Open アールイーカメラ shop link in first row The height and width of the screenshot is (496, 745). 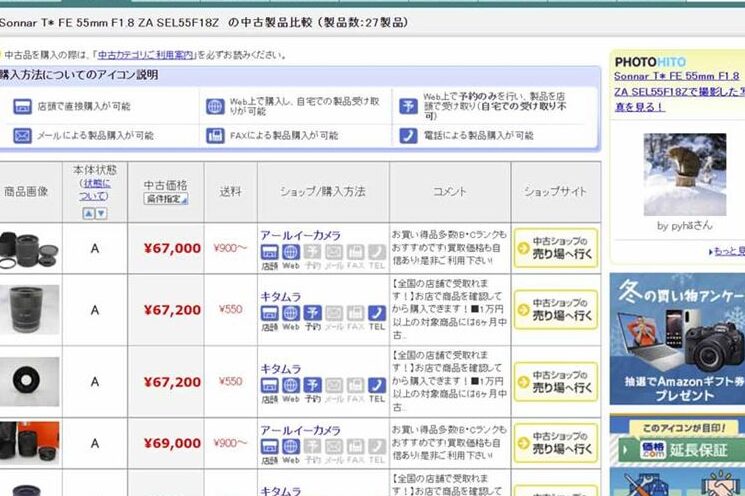[300, 235]
